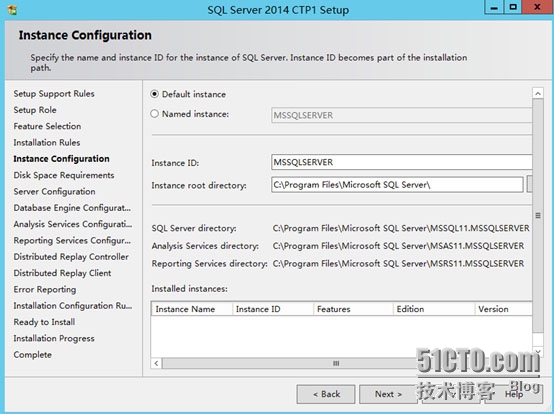Open the SQL Server setup icon menu
The image size is (554, 414).
(x=12, y=10)
